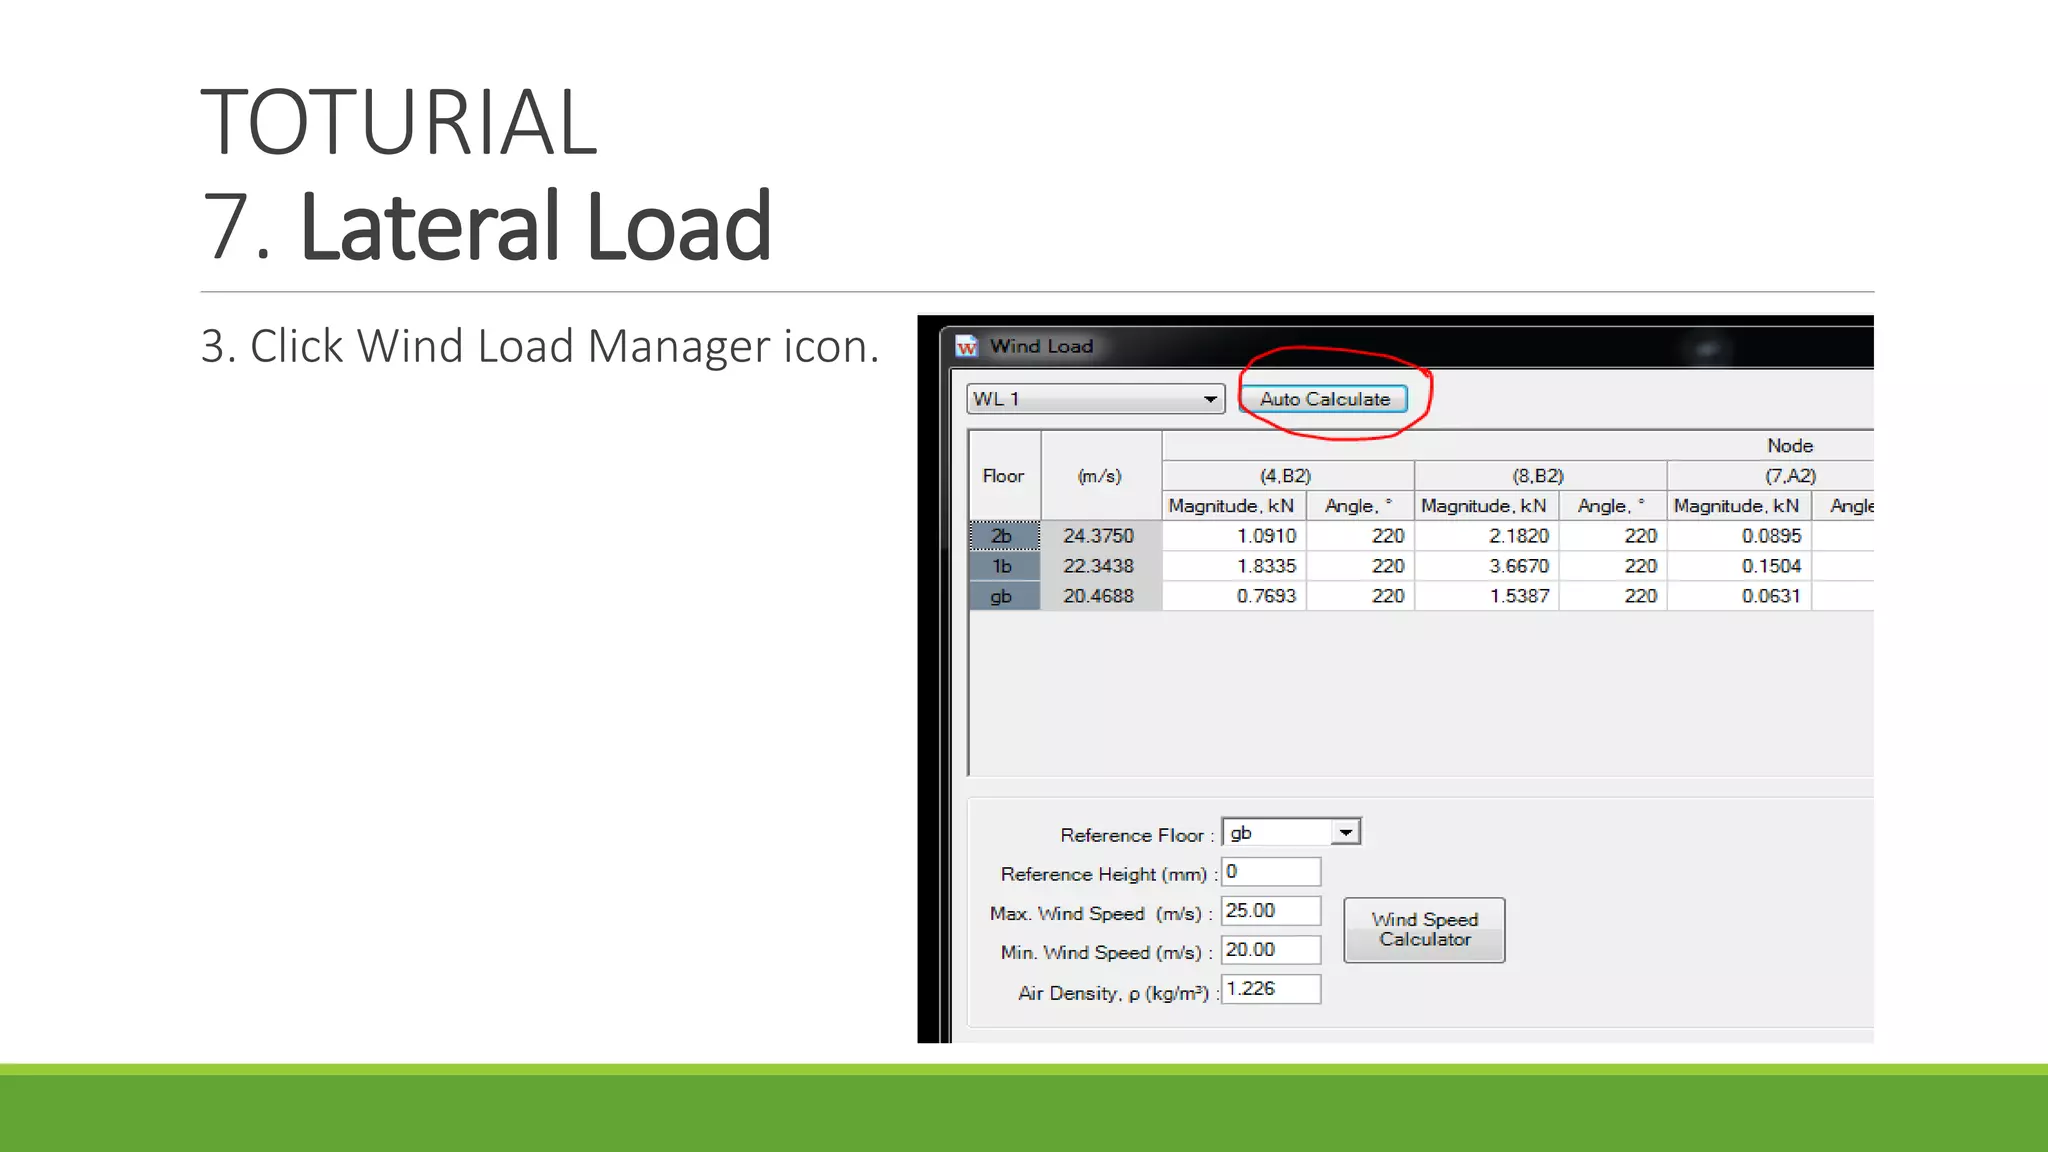Click the Reference Height input field
The image size is (2048, 1152).
(x=1270, y=872)
